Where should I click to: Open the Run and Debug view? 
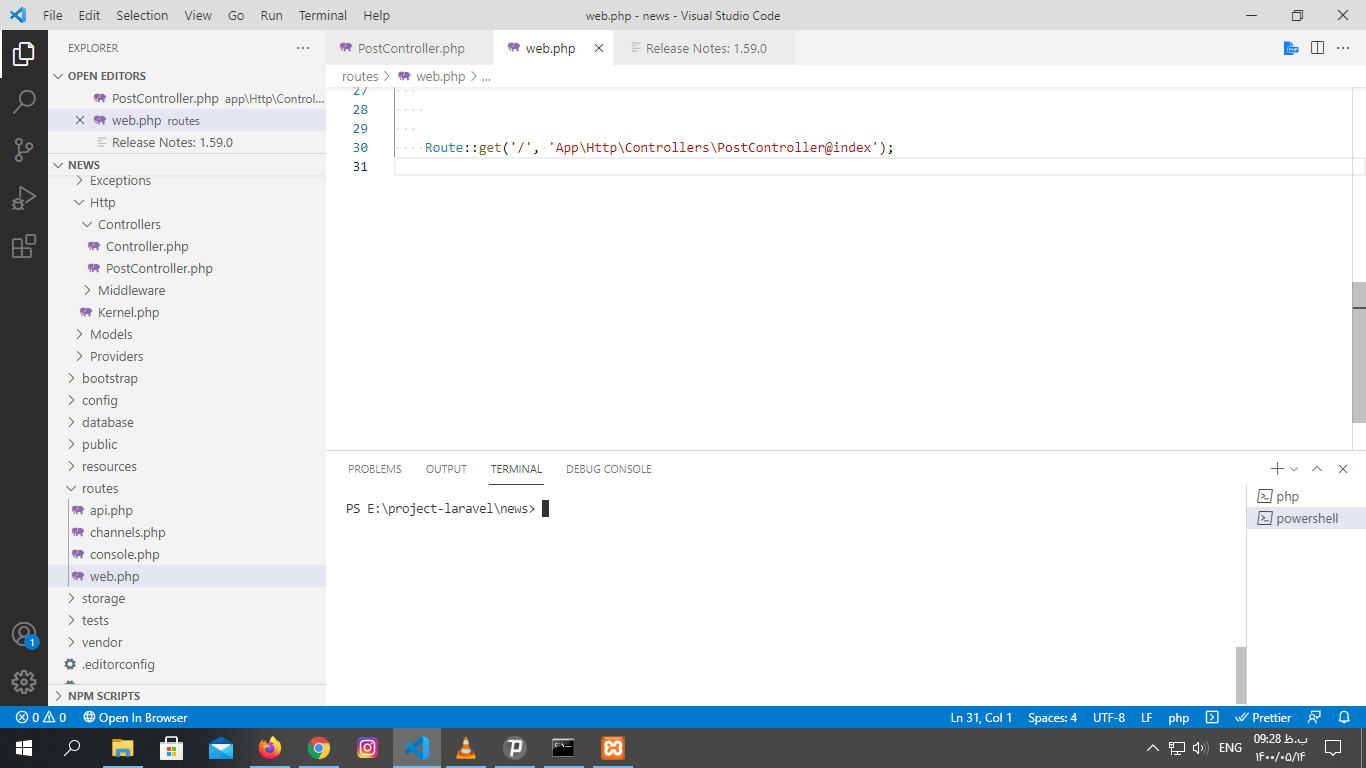[x=24, y=198]
